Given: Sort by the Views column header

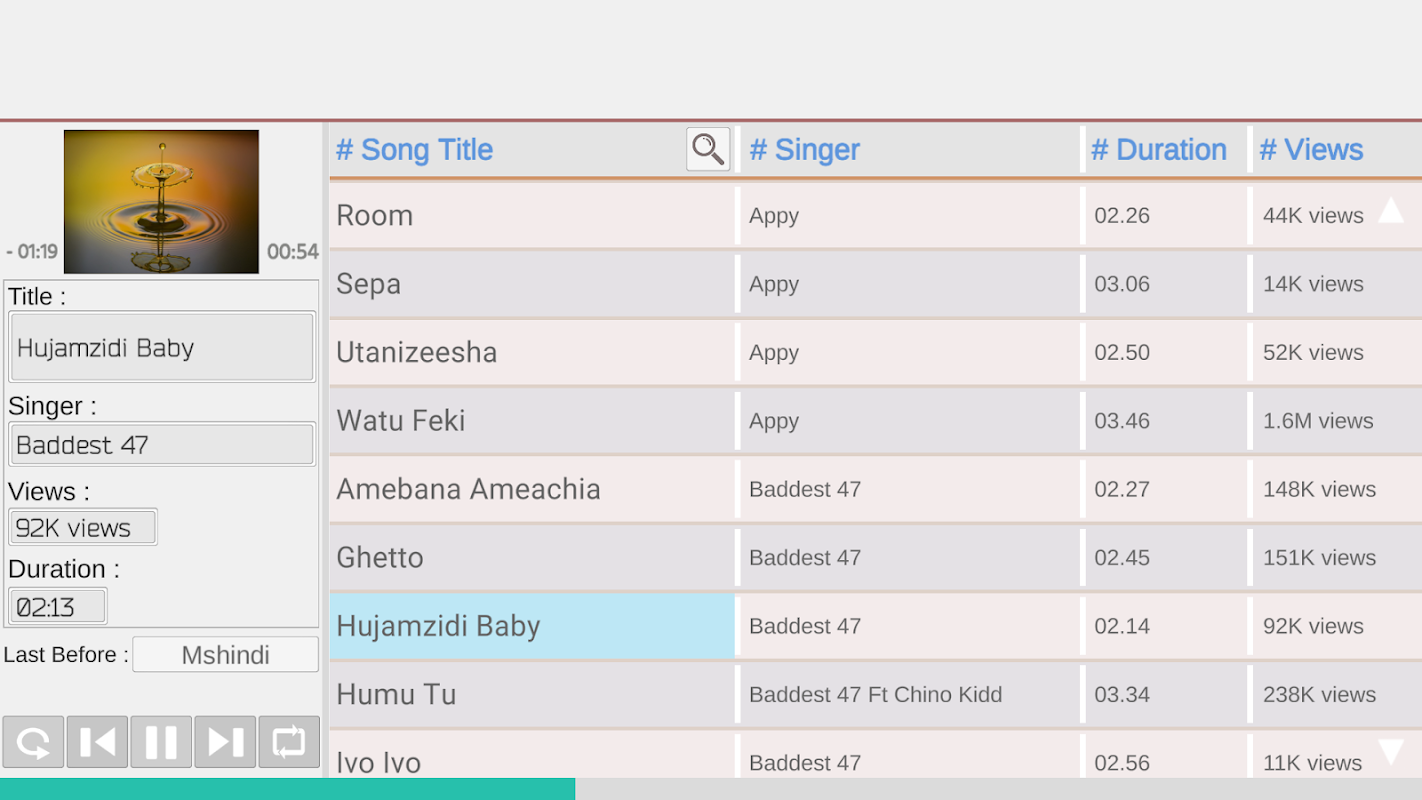Looking at the screenshot, I should tap(1310, 150).
